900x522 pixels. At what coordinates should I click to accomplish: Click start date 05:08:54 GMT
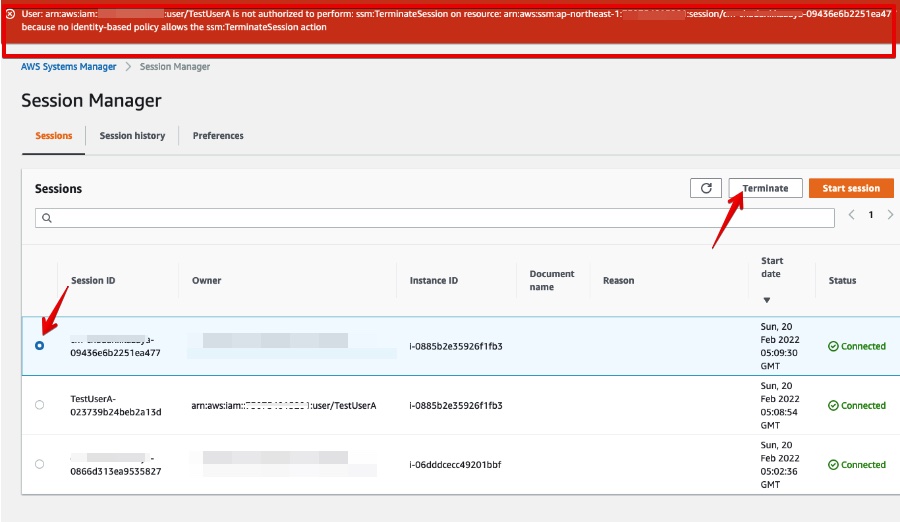[779, 405]
